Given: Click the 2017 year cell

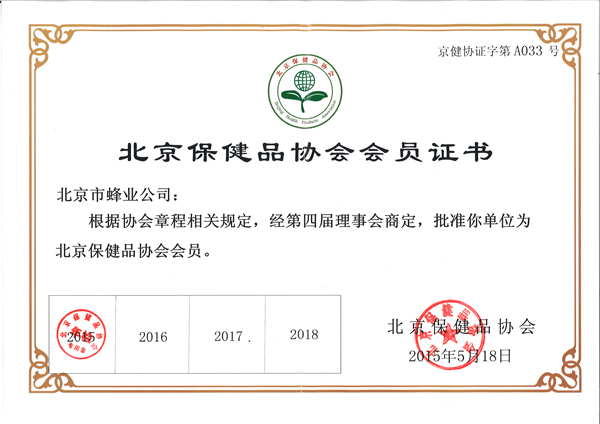Looking at the screenshot, I should (x=227, y=334).
